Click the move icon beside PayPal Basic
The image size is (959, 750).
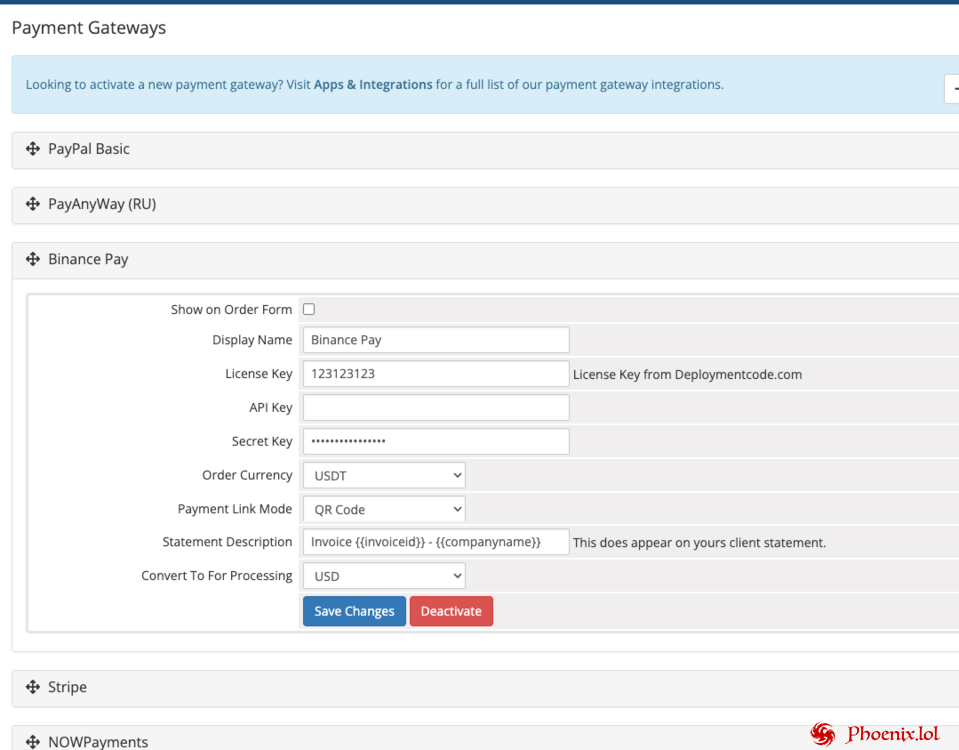33,149
